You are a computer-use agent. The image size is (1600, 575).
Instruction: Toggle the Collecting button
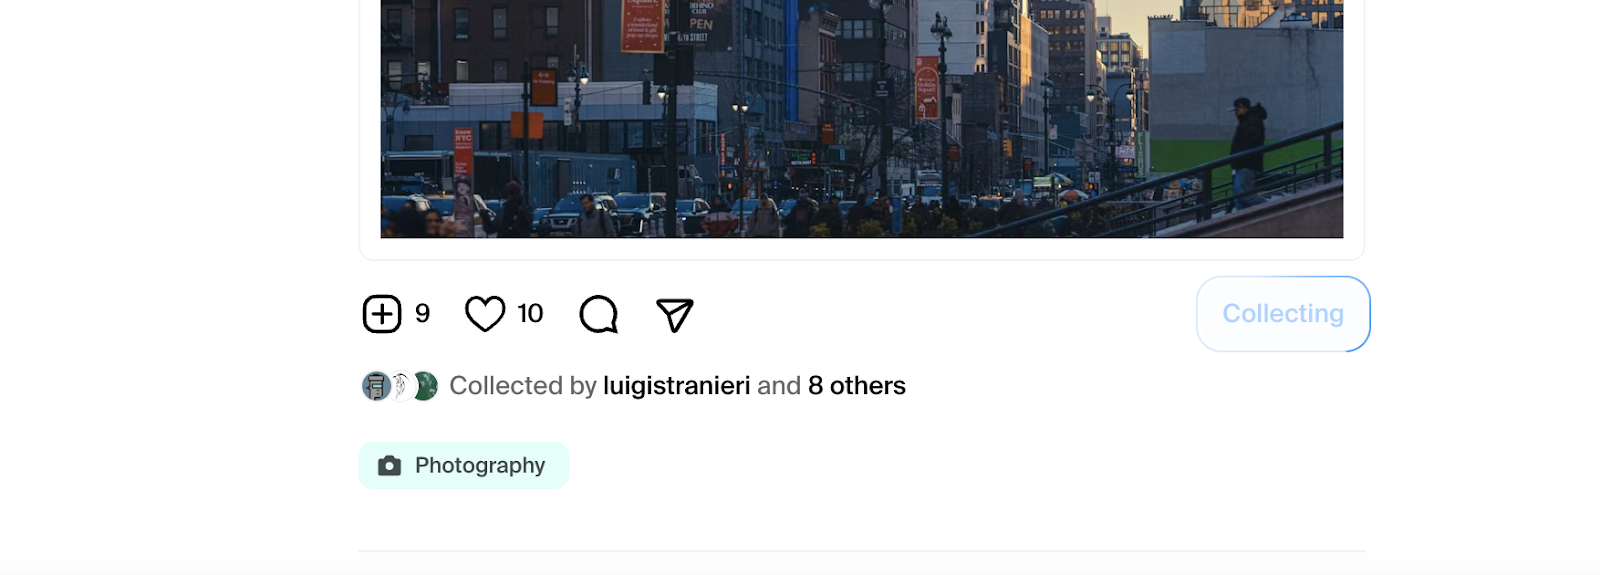click(1283, 314)
